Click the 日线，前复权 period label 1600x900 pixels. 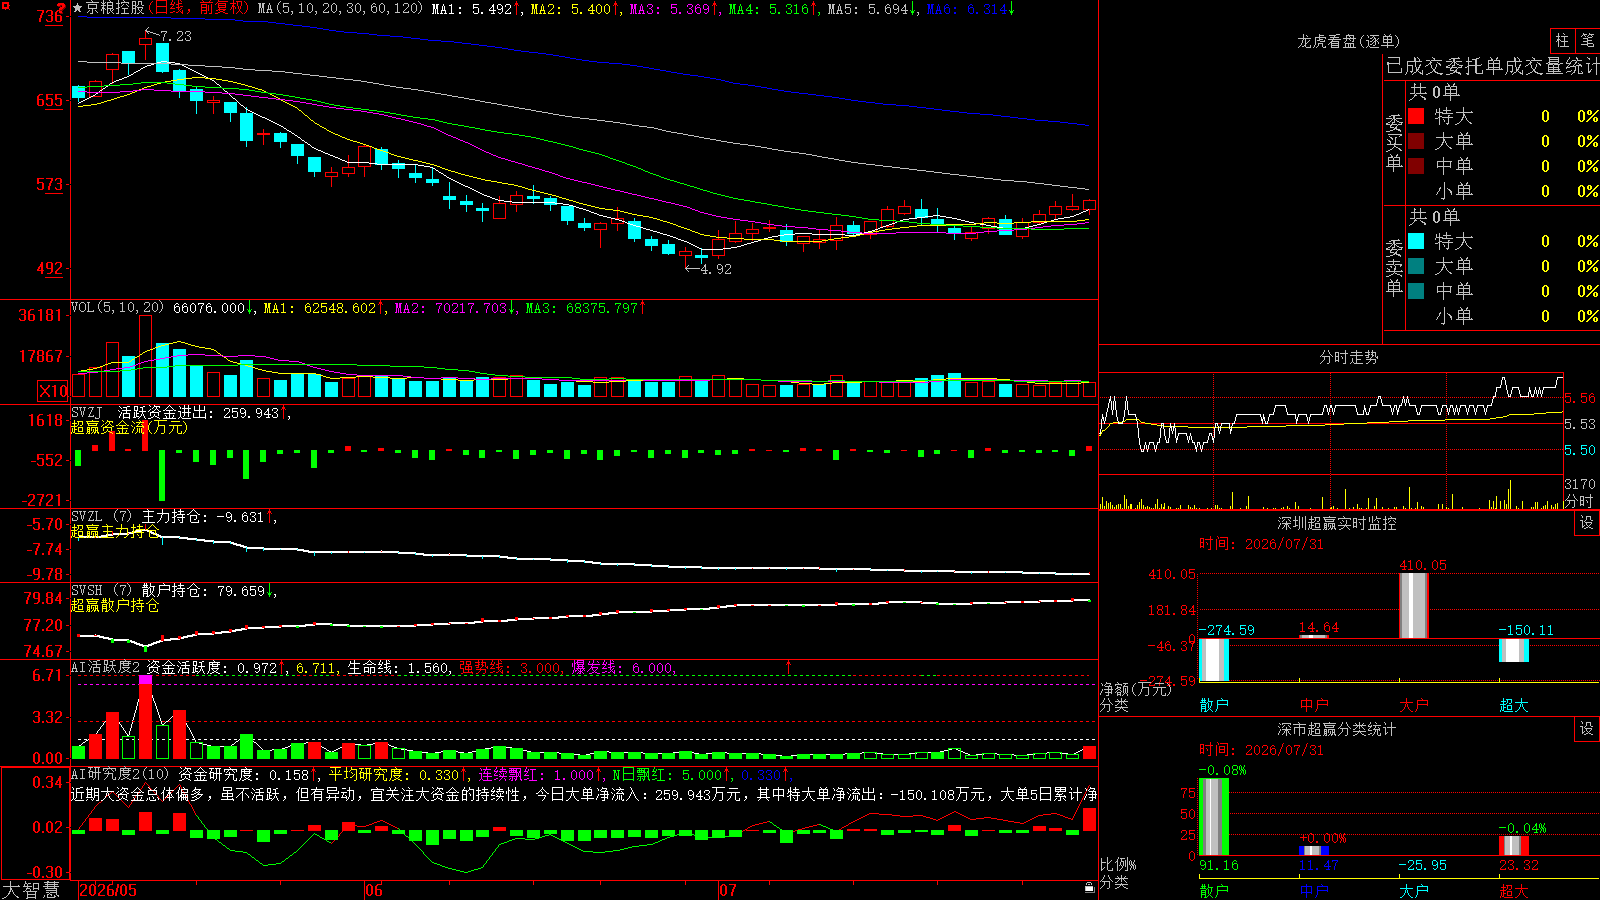click(199, 8)
